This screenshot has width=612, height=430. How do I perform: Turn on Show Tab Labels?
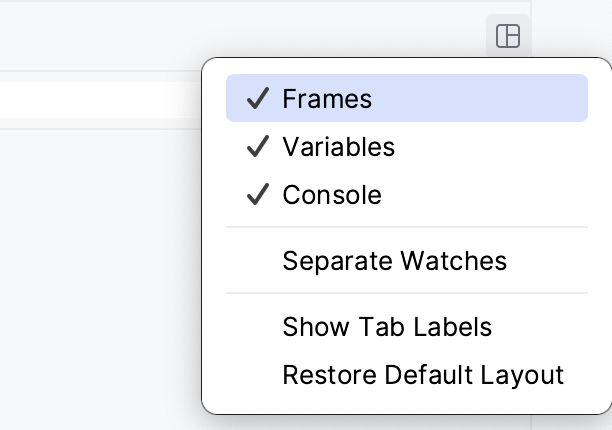tap(387, 327)
